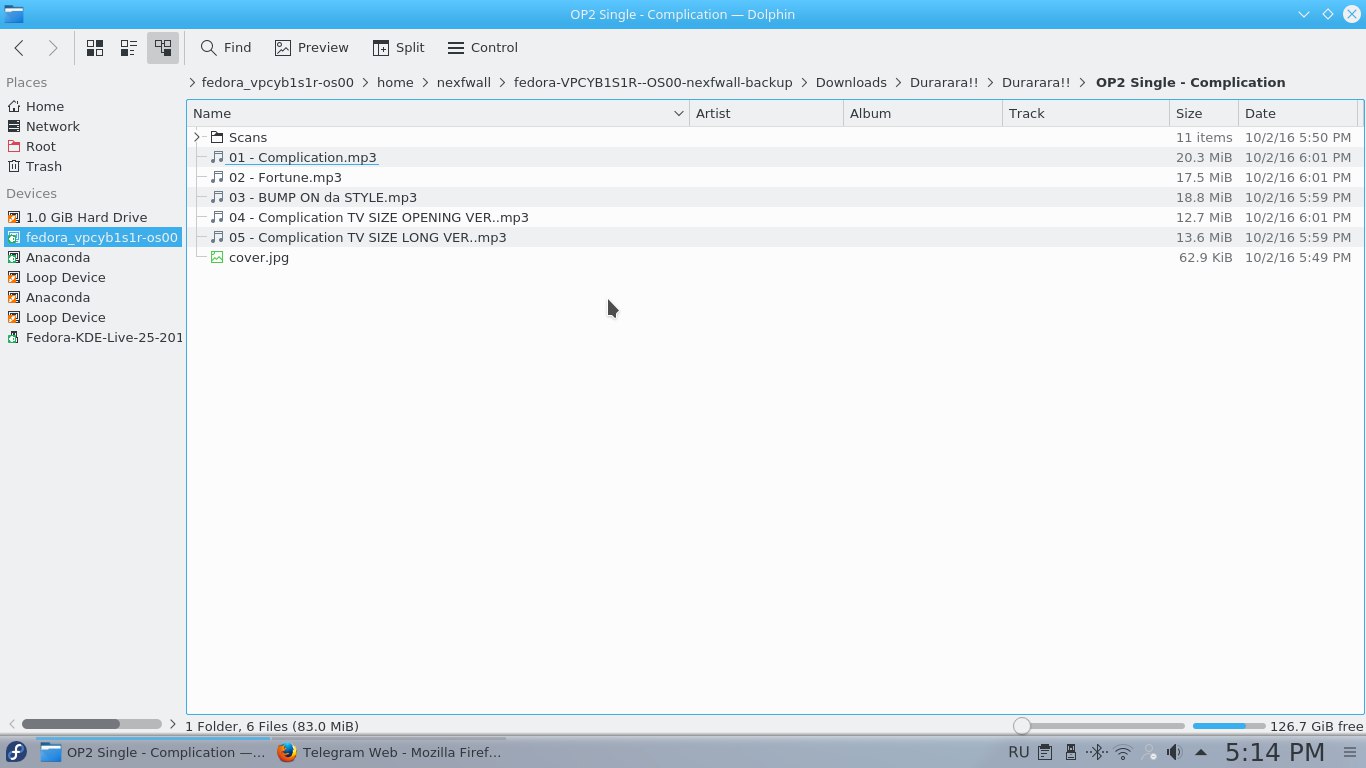The image size is (1366, 768).
Task: Click audio icon of 05 - Complication TV SIZE LONG
Action: [x=217, y=237]
